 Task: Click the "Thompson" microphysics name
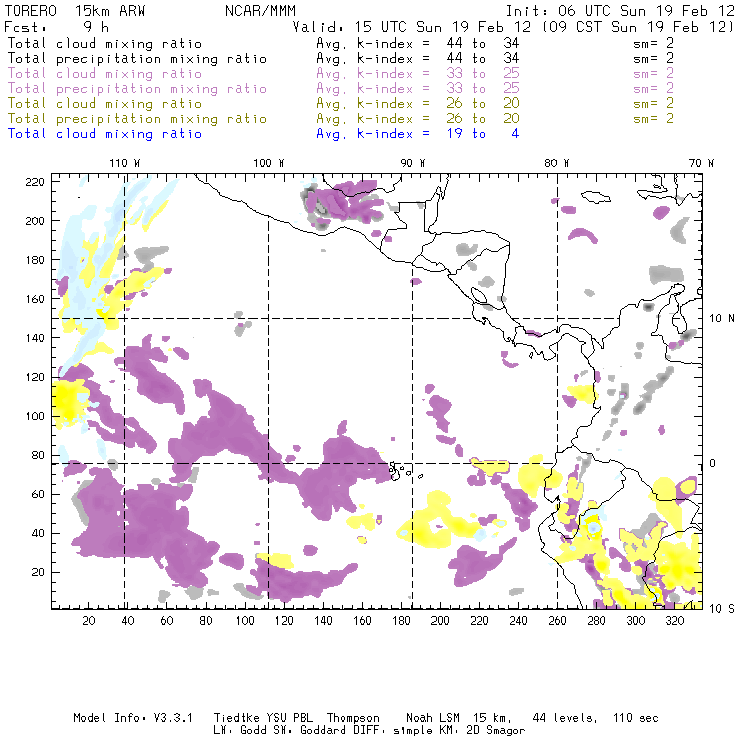point(353,718)
